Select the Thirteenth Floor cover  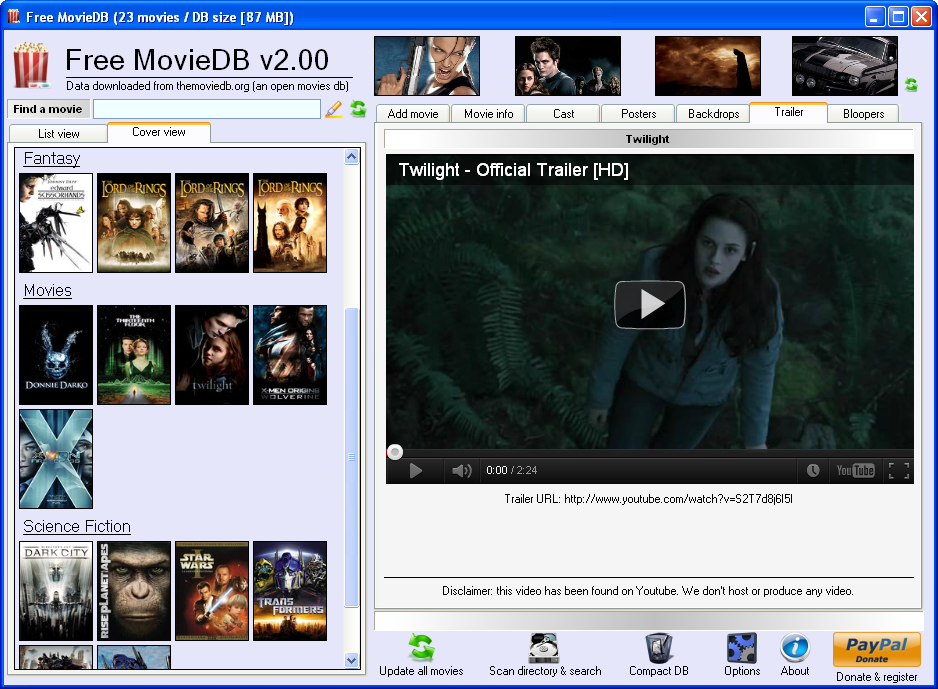click(134, 355)
